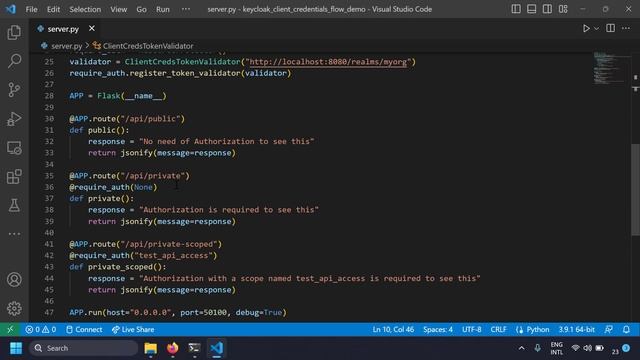Open the Accounts menu icon

tap(14, 280)
